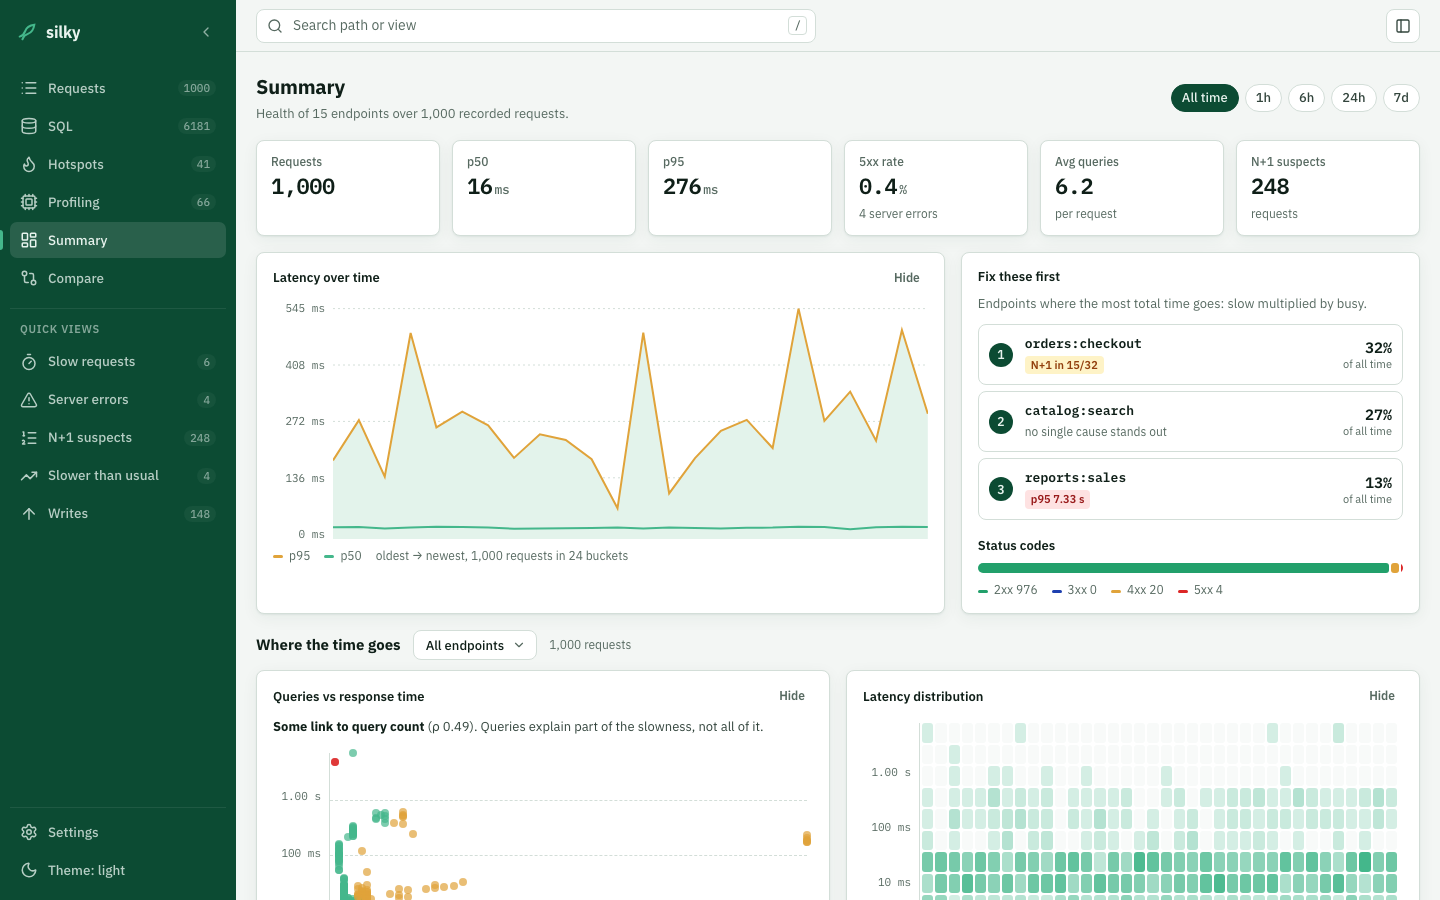Screen dimensions: 1440x900
Task: Open the catalog:search endpoint card
Action: pos(1190,421)
